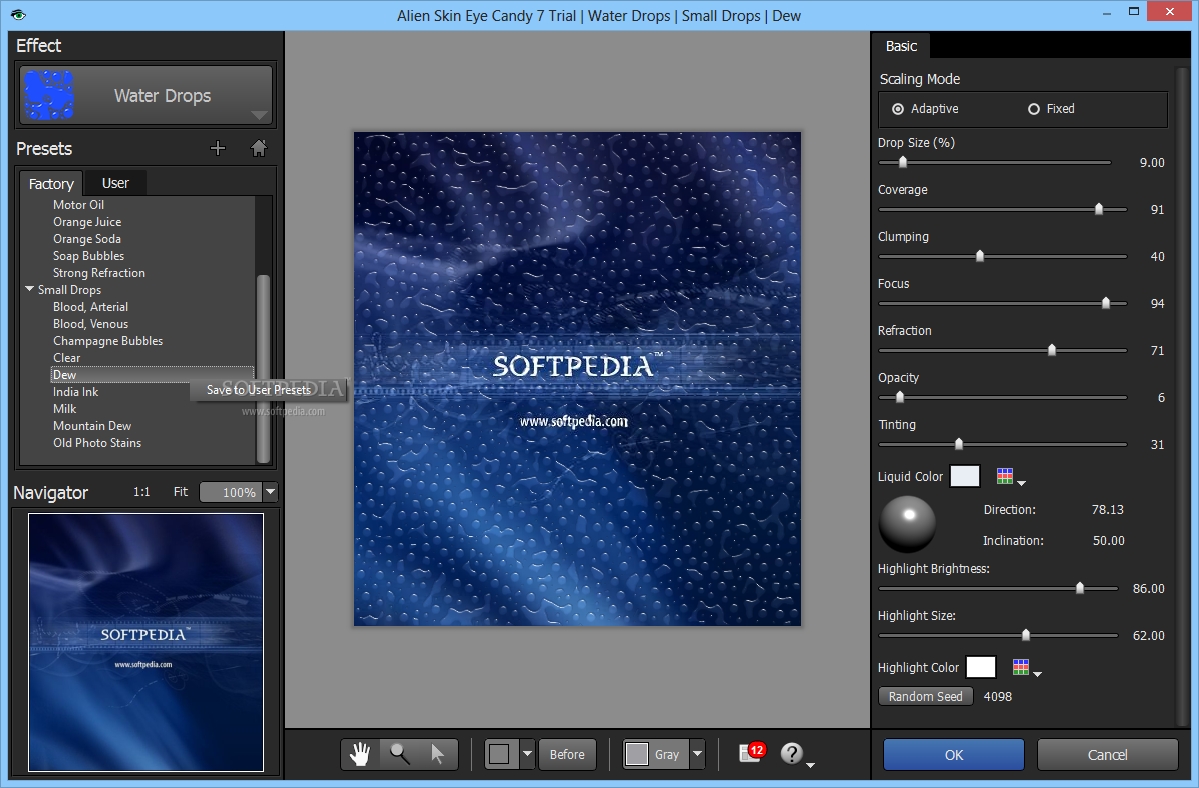Click the Refraction slider handle
1199x788 pixels.
(1052, 350)
